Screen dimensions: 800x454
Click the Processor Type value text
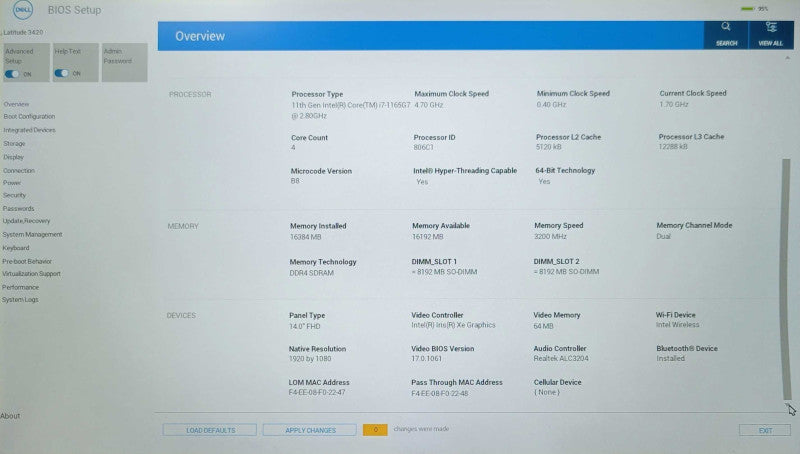(351, 110)
